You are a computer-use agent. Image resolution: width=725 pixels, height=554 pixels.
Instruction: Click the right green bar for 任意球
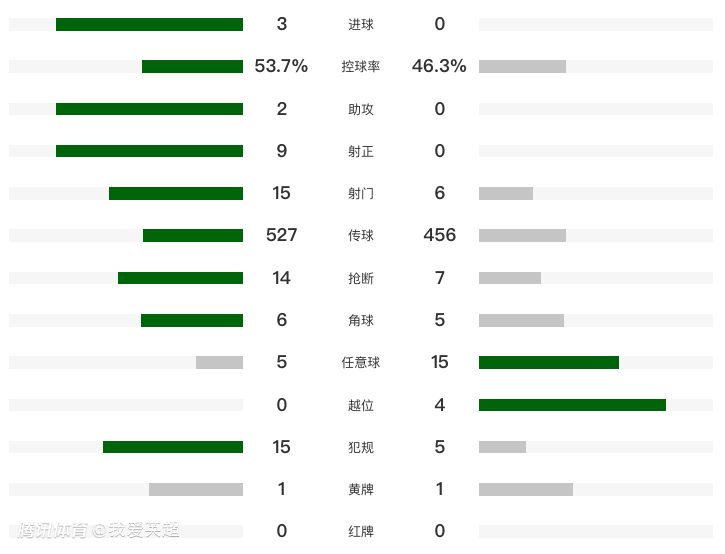549,362
